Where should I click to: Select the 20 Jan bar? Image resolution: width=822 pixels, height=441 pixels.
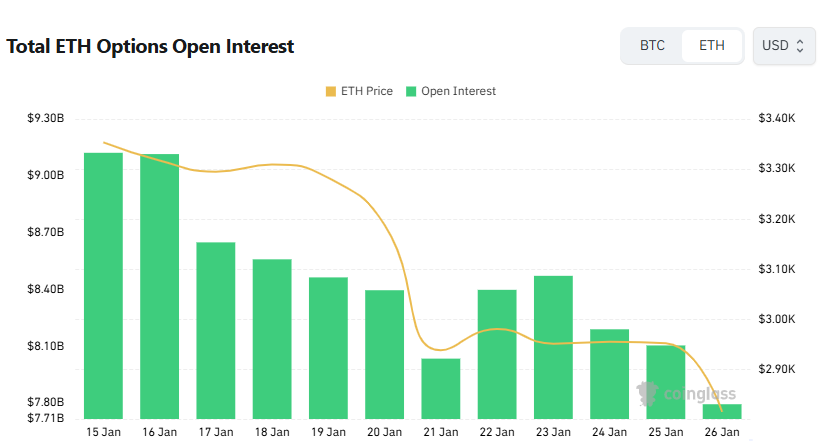point(384,354)
